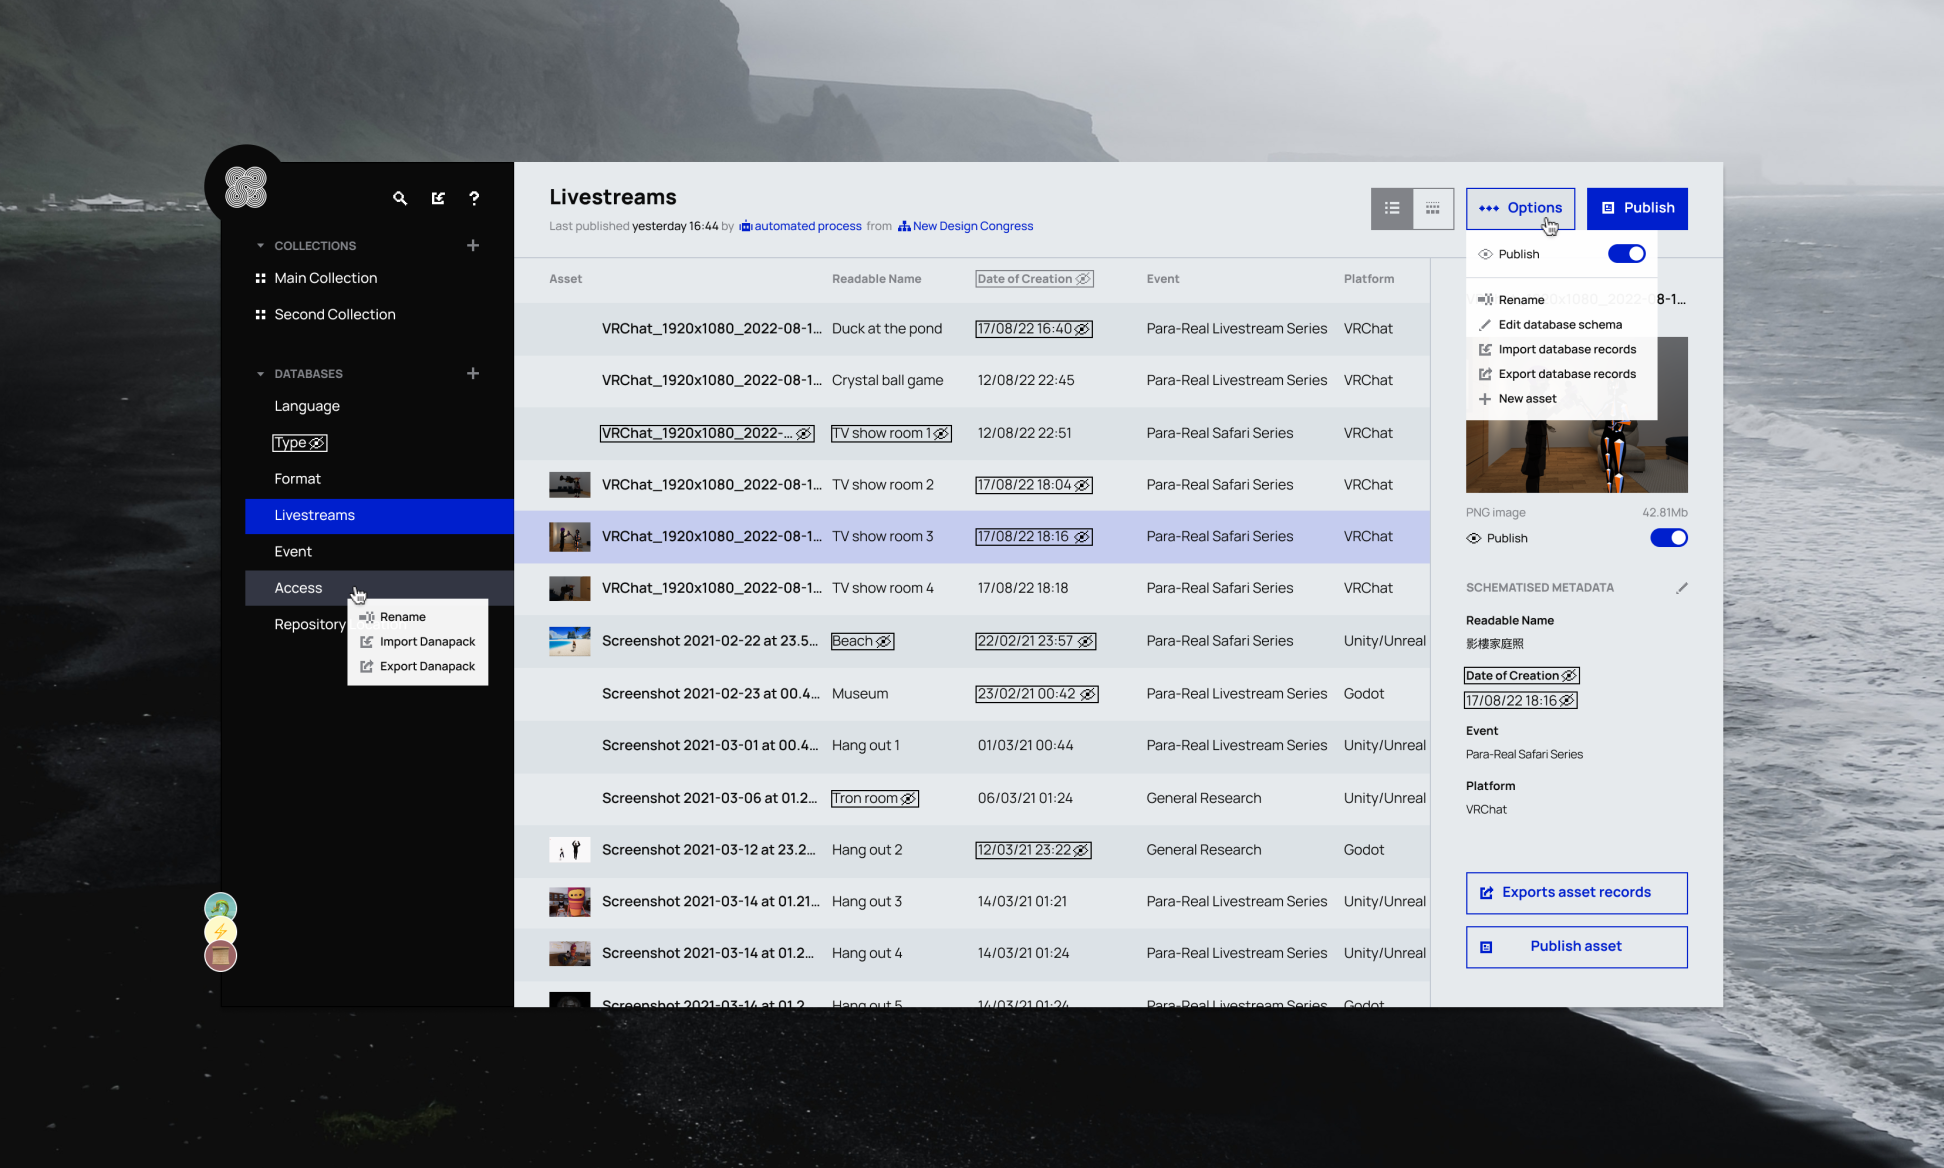
Task: Click the Publish asset button
Action: pyautogui.click(x=1575, y=947)
